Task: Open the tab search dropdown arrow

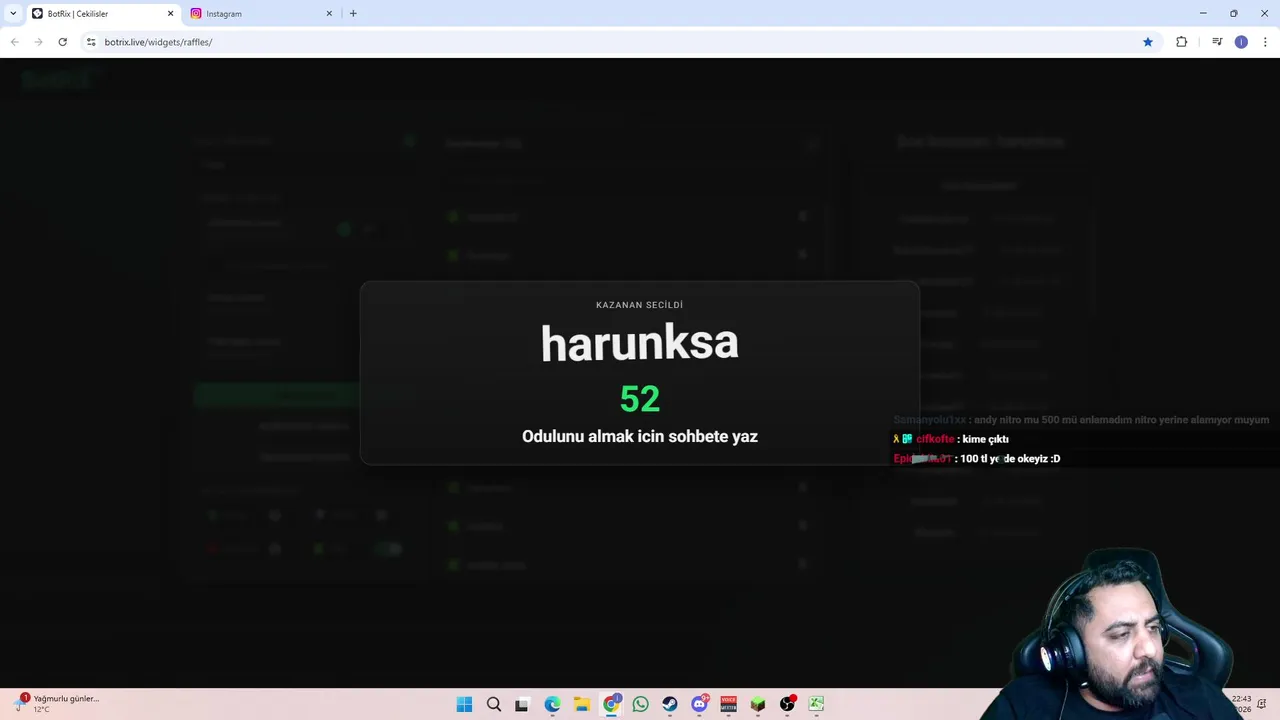Action: pos(13,14)
